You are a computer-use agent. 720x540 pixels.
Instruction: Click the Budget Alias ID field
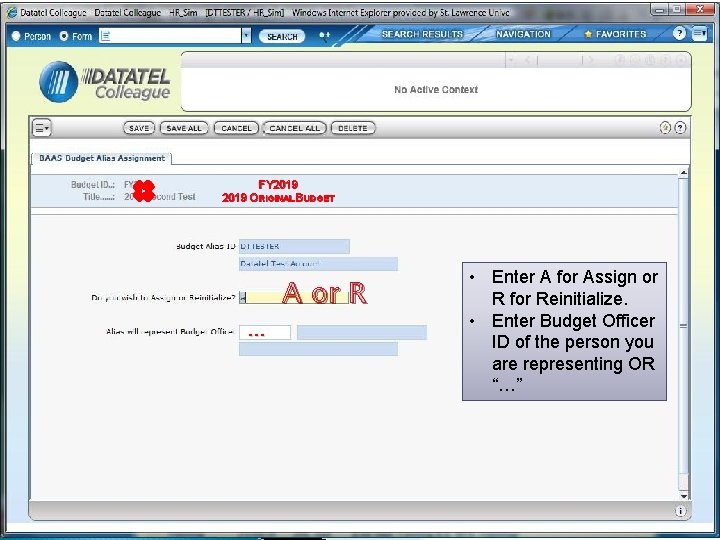294,247
